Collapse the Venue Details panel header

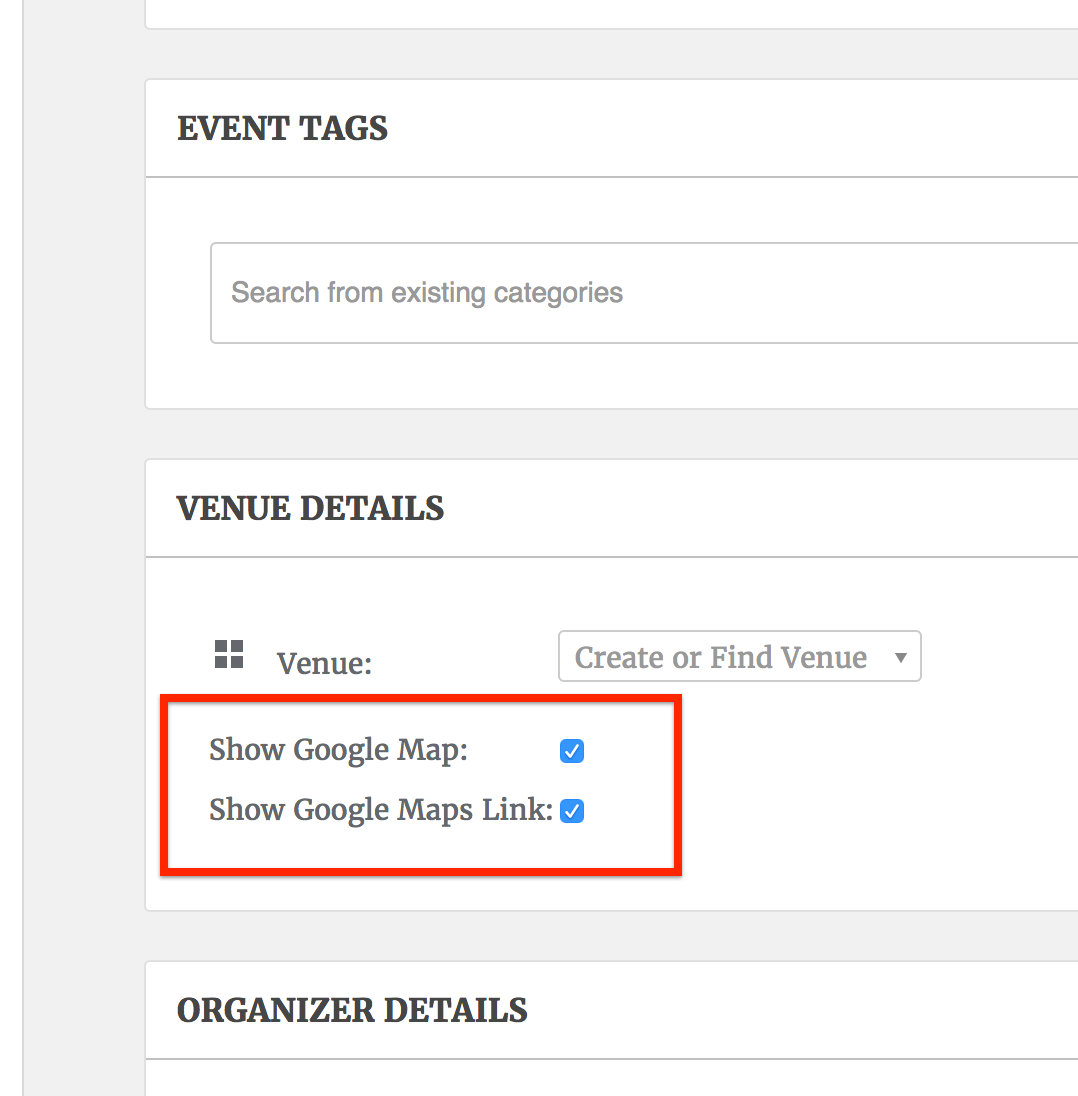pos(310,508)
